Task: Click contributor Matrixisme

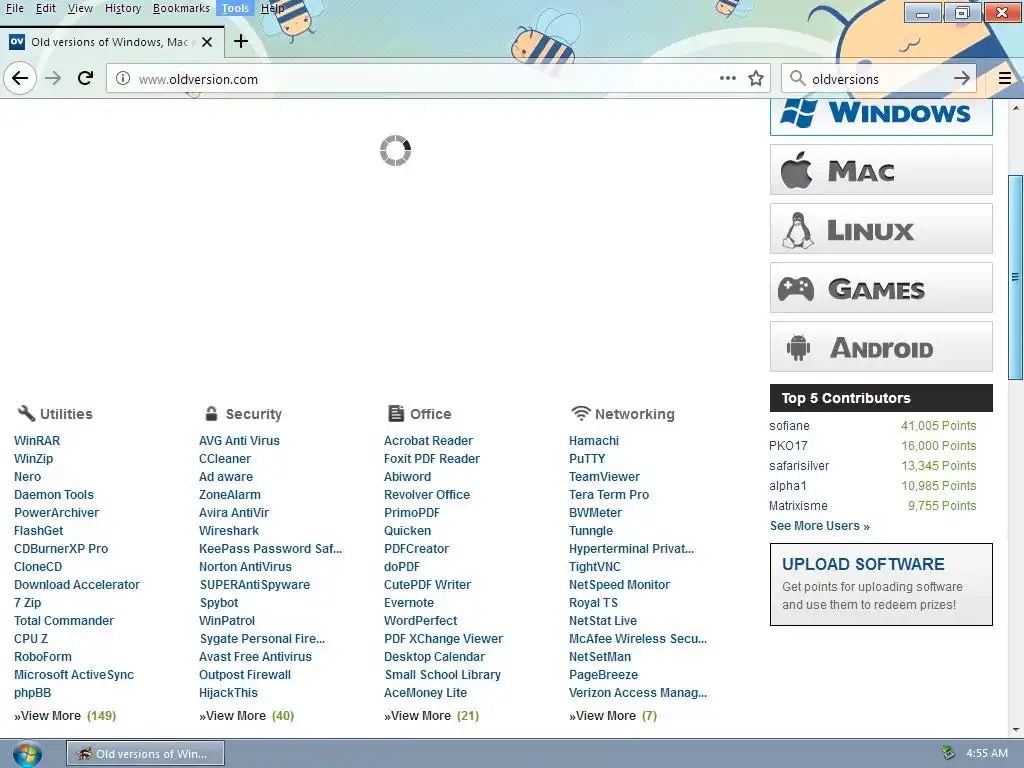Action: point(798,506)
